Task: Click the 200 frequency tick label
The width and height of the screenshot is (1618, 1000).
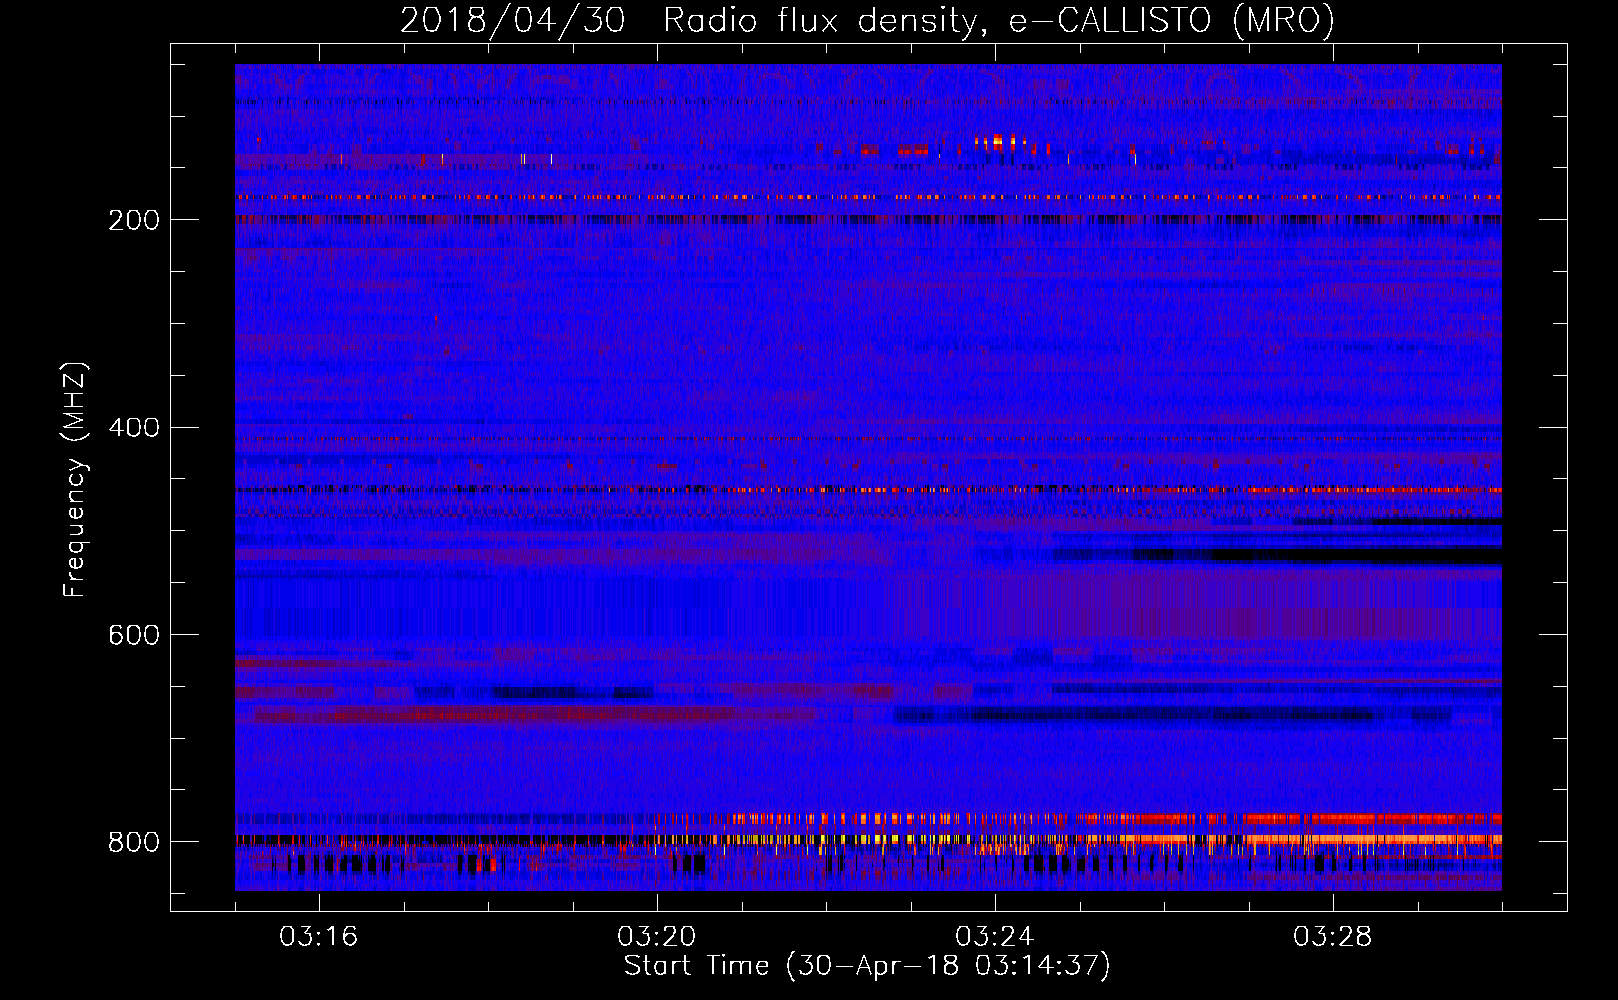Action: click(134, 220)
